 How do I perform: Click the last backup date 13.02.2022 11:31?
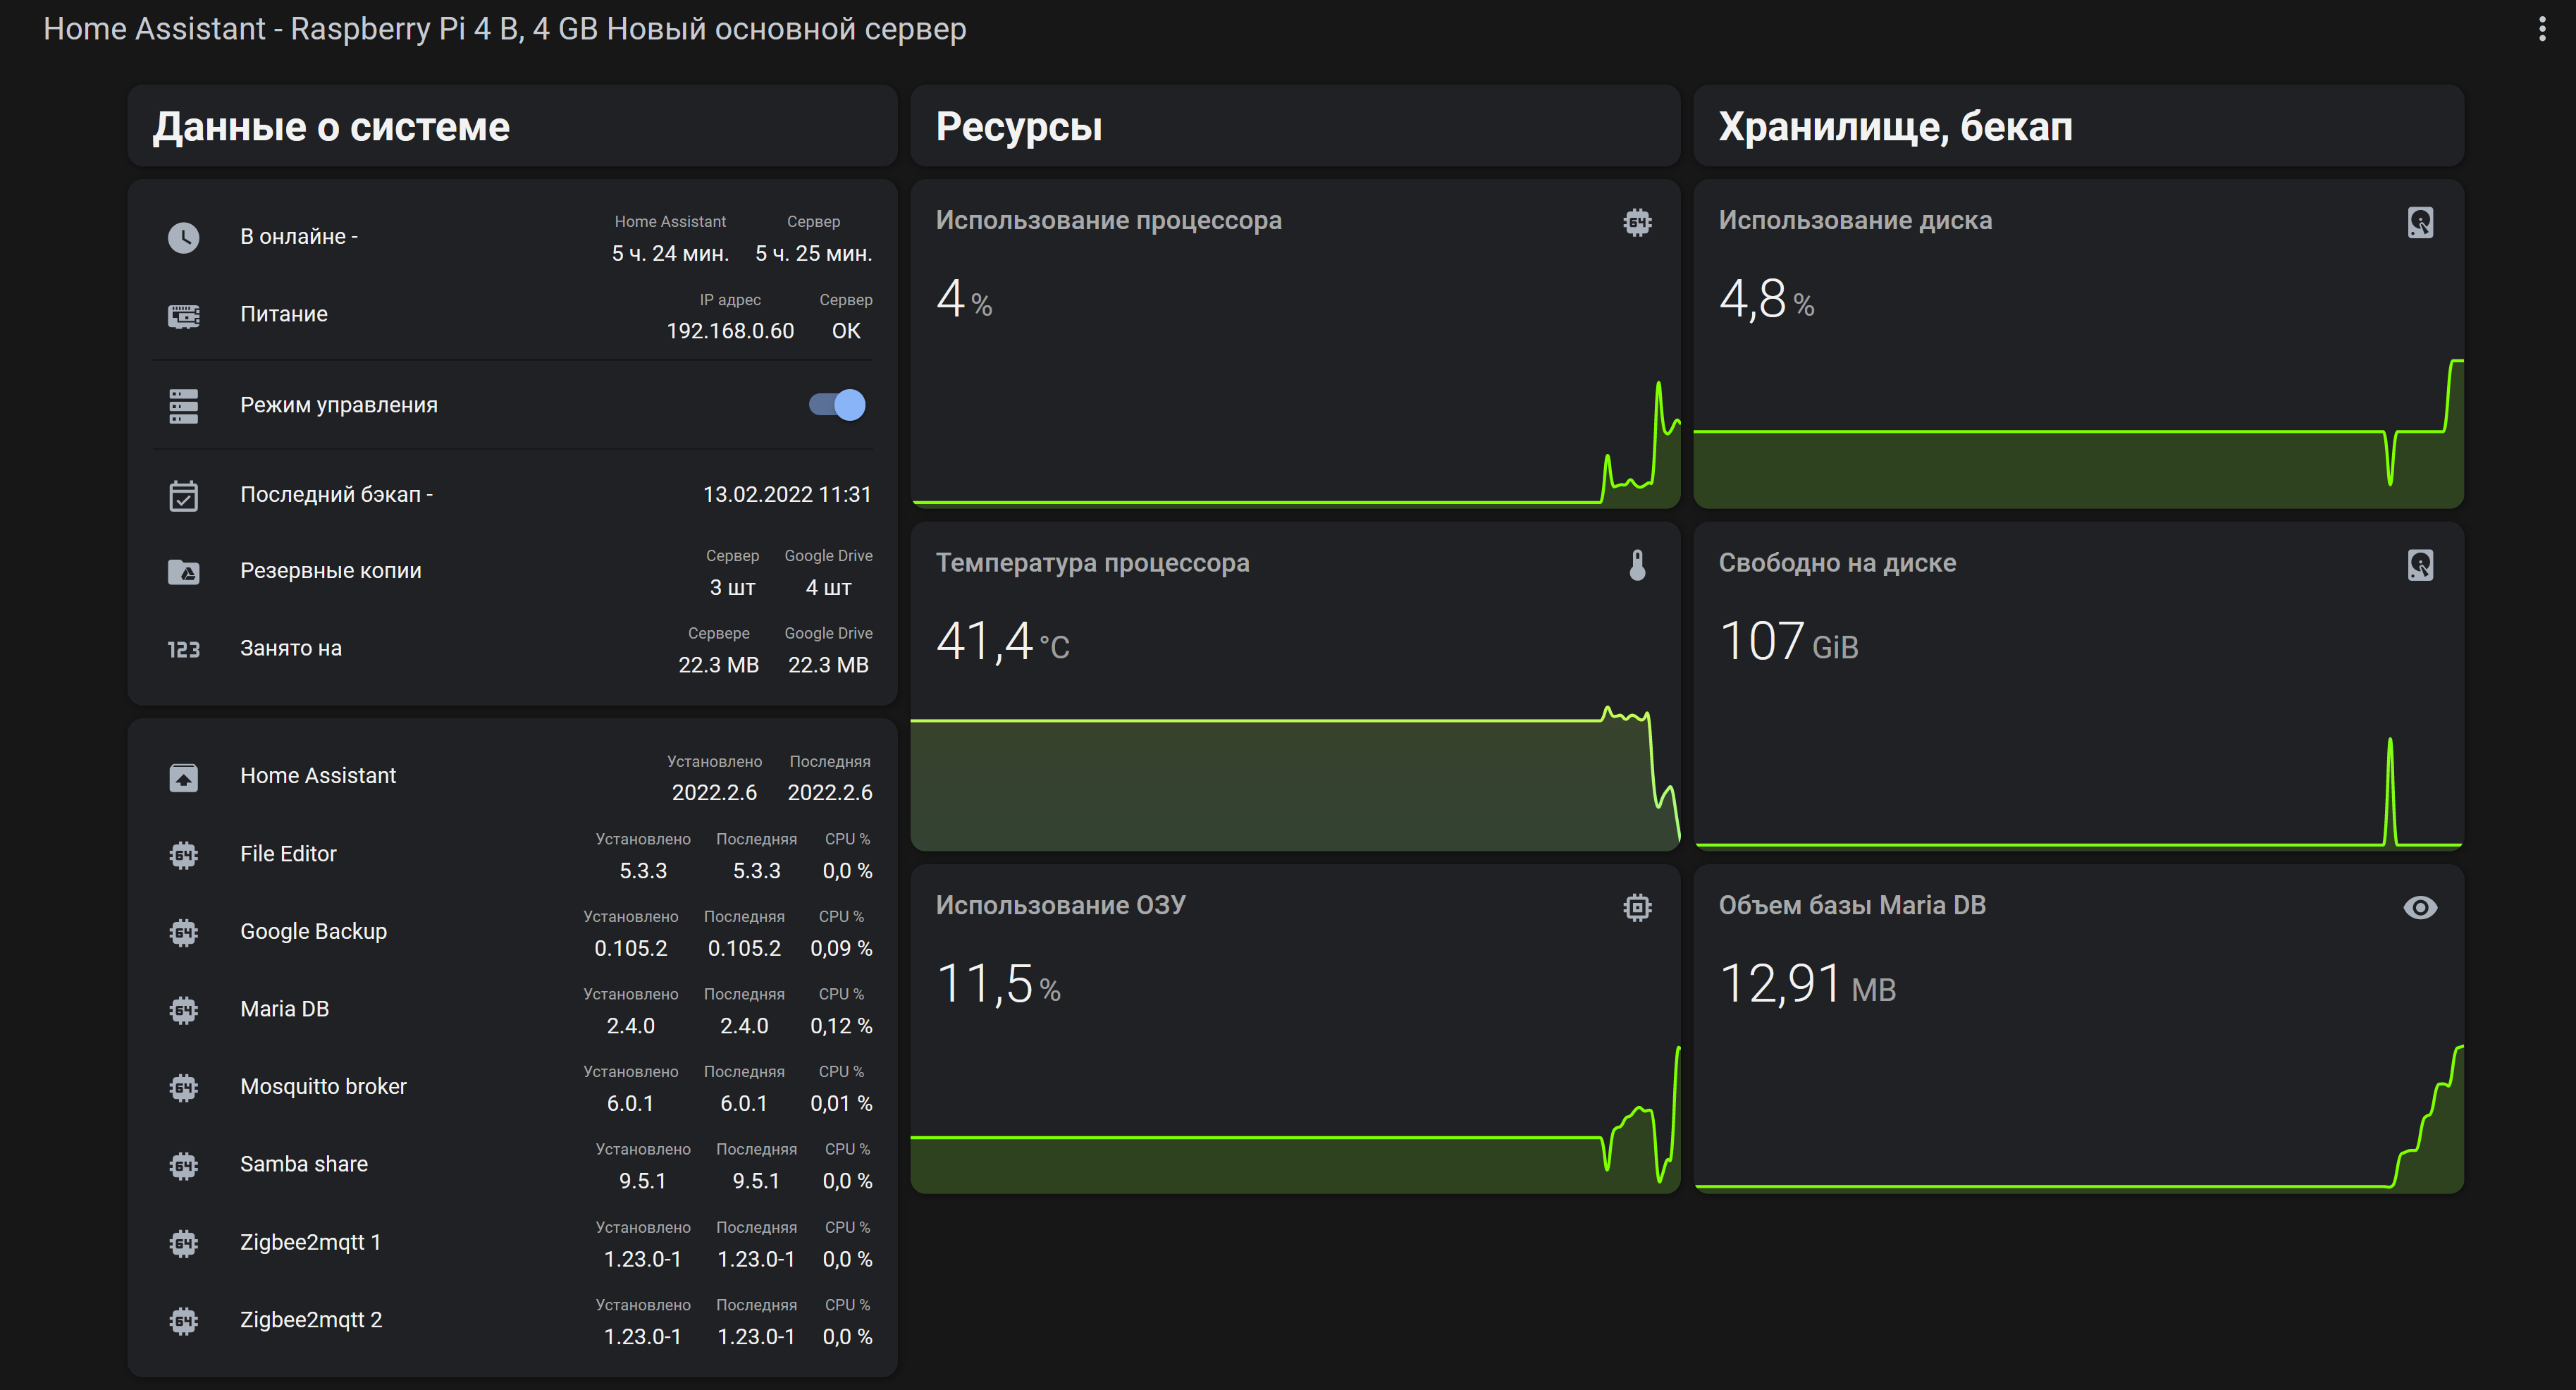click(787, 495)
